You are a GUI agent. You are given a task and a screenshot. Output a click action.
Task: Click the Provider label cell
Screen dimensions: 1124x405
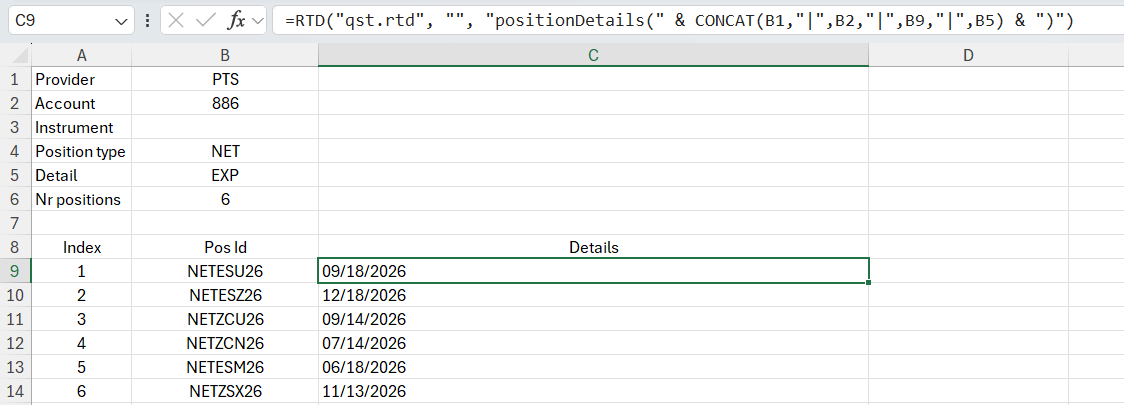82,80
